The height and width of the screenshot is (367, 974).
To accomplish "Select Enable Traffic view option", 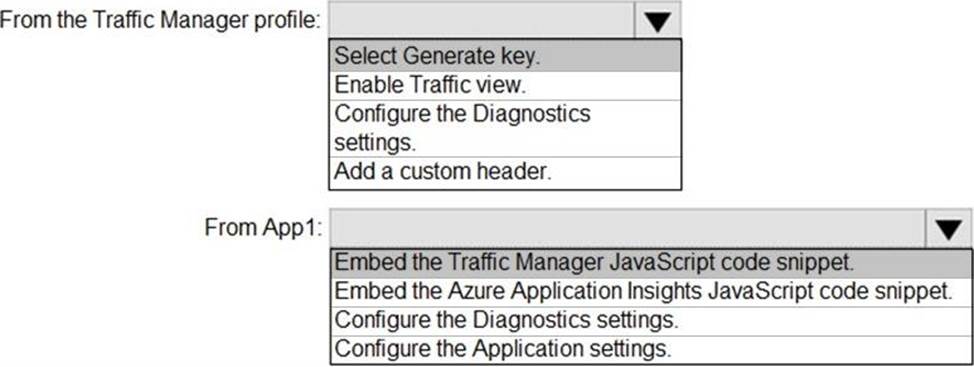I will click(505, 85).
